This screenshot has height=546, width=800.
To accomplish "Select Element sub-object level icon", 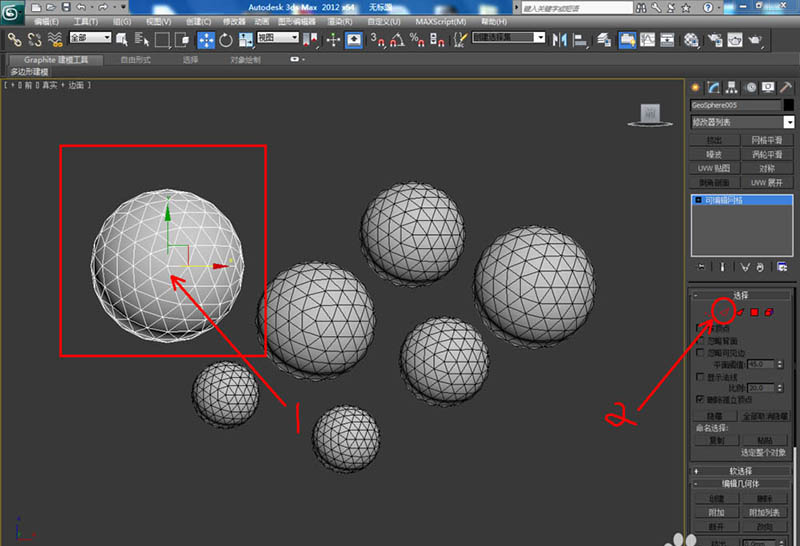I will pyautogui.click(x=768, y=312).
